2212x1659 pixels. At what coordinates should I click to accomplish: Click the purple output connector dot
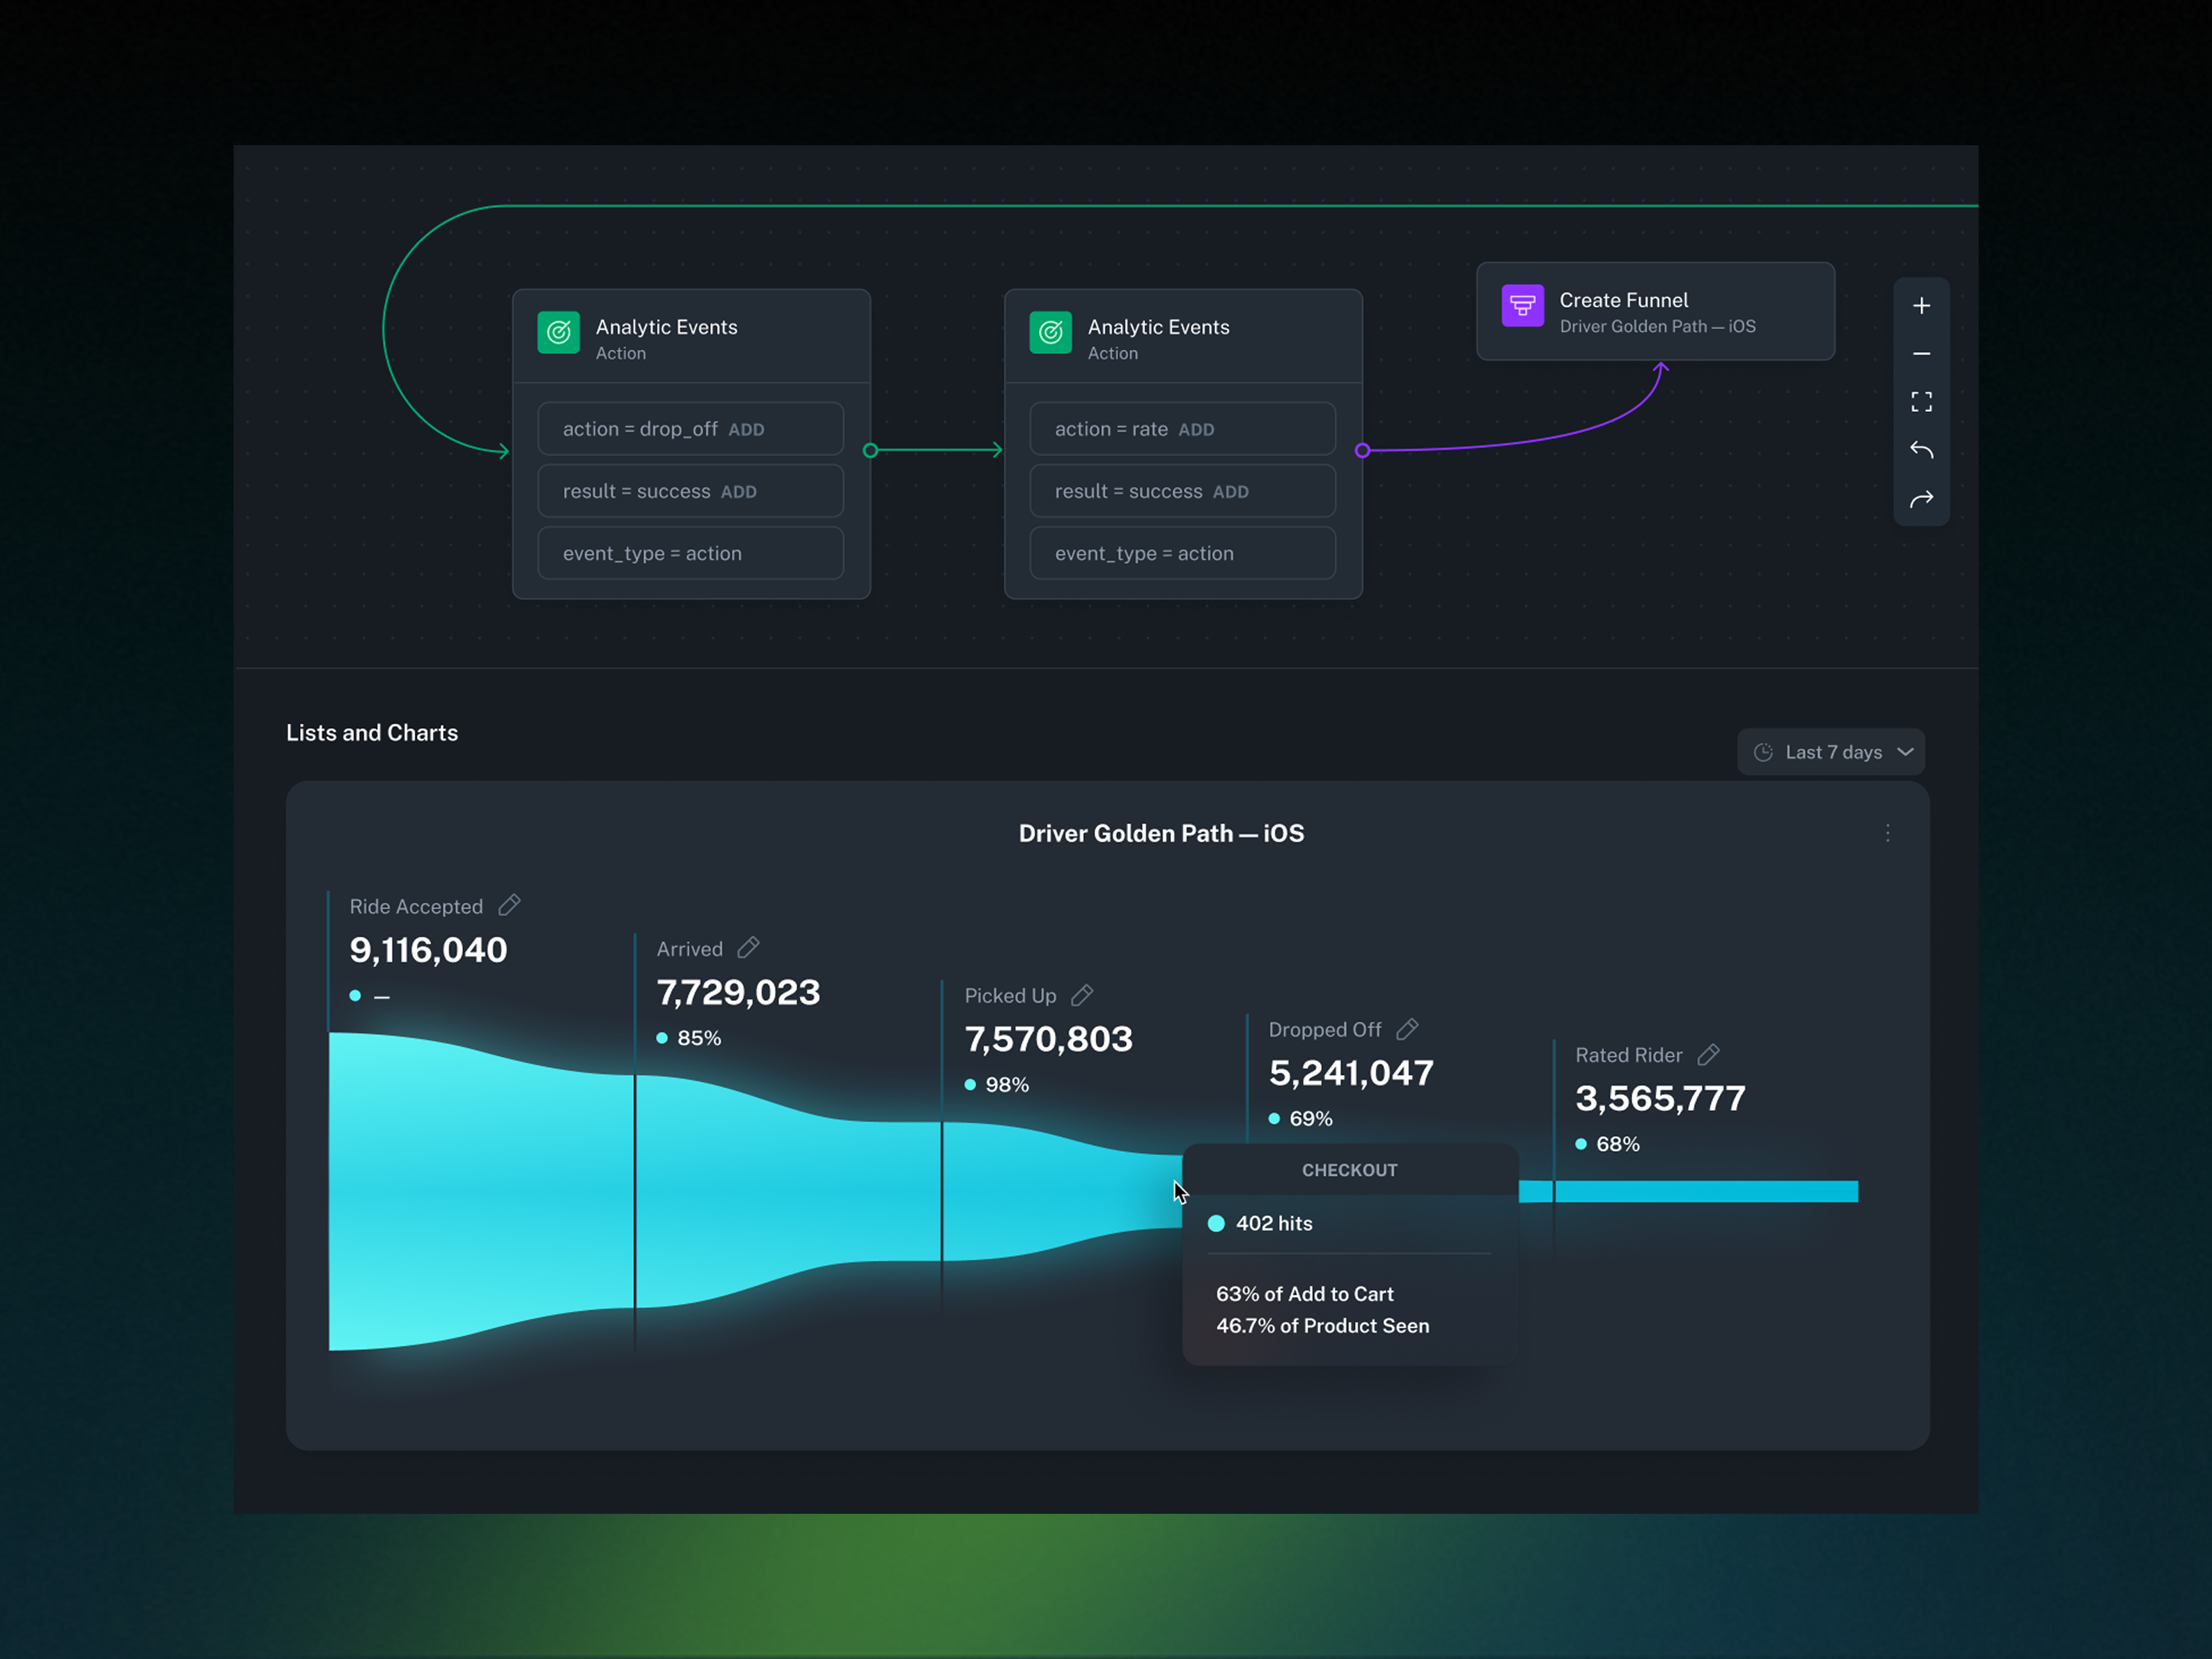click(1362, 451)
